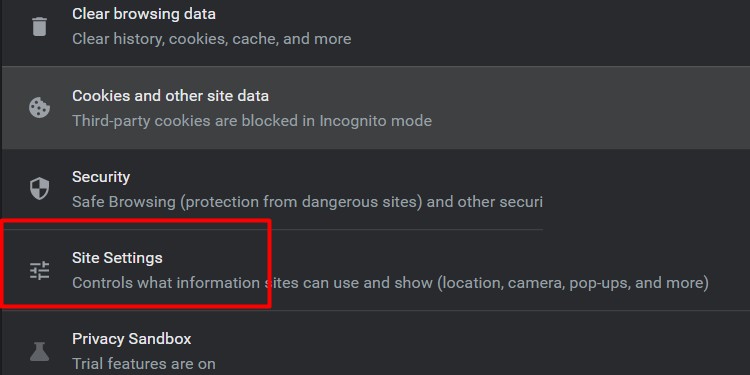Click the Privacy Sandbox flask icon
The image size is (750, 375).
39,351
